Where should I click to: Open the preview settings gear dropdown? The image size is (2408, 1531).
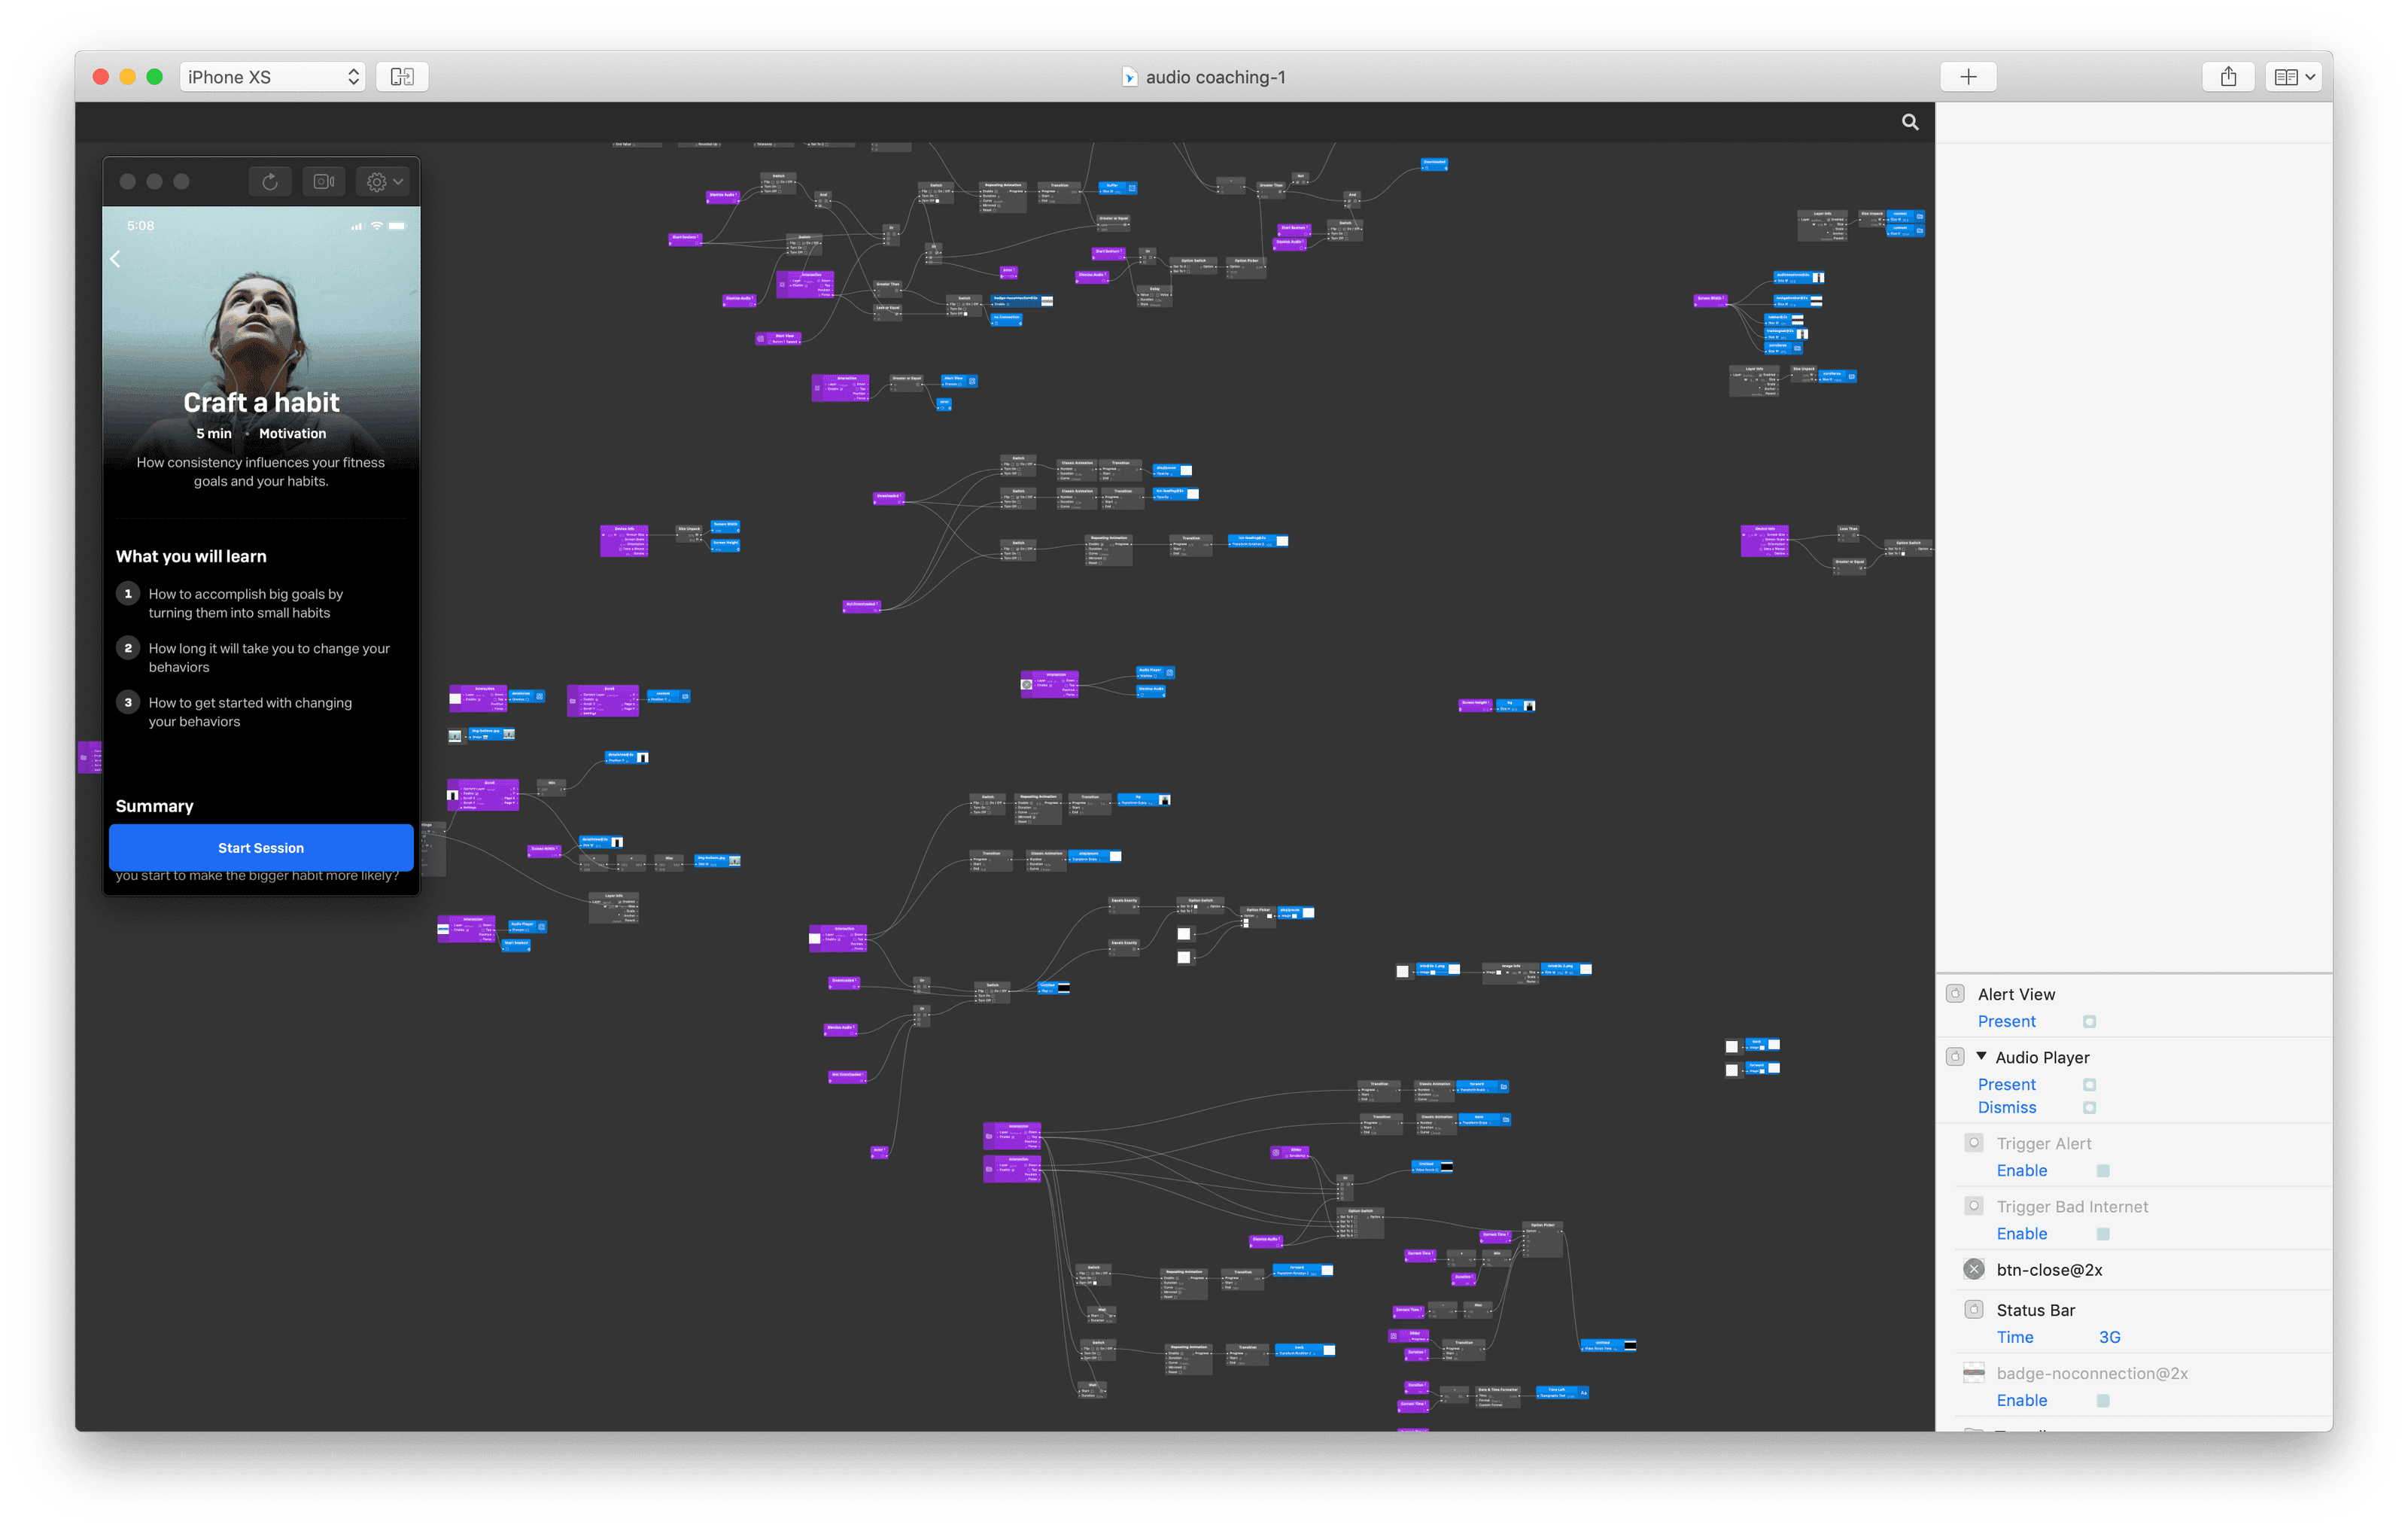383,182
